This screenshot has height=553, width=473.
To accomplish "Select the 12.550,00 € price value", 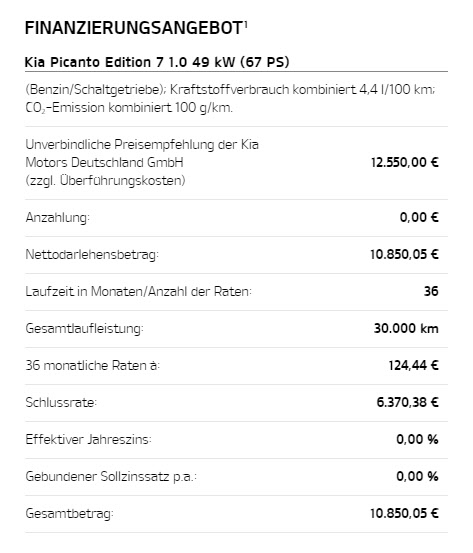I will coord(405,163).
